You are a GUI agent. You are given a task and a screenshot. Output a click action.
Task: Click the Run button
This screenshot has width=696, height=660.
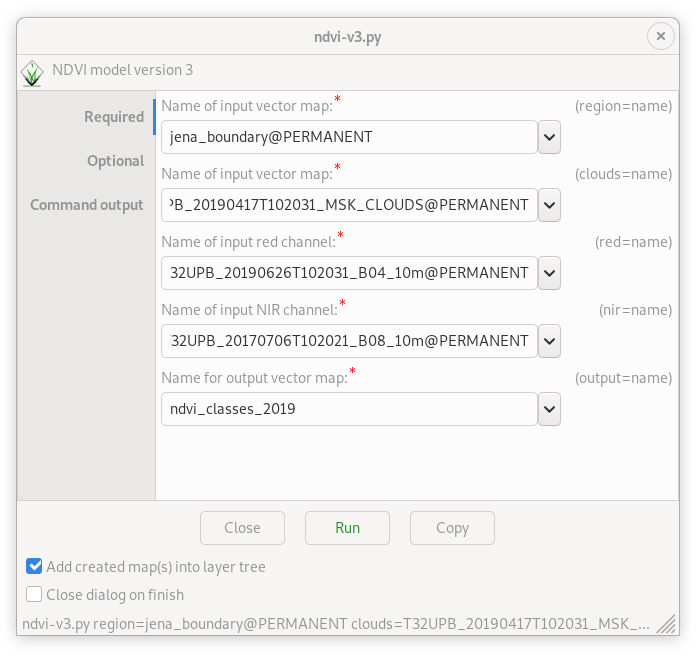click(347, 528)
